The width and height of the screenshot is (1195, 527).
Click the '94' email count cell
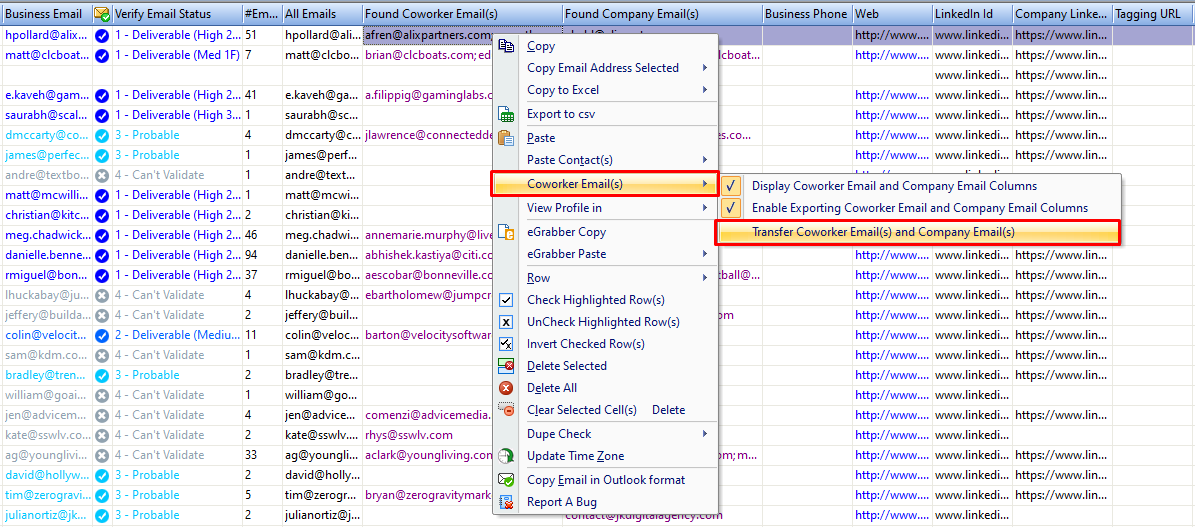click(x=263, y=255)
